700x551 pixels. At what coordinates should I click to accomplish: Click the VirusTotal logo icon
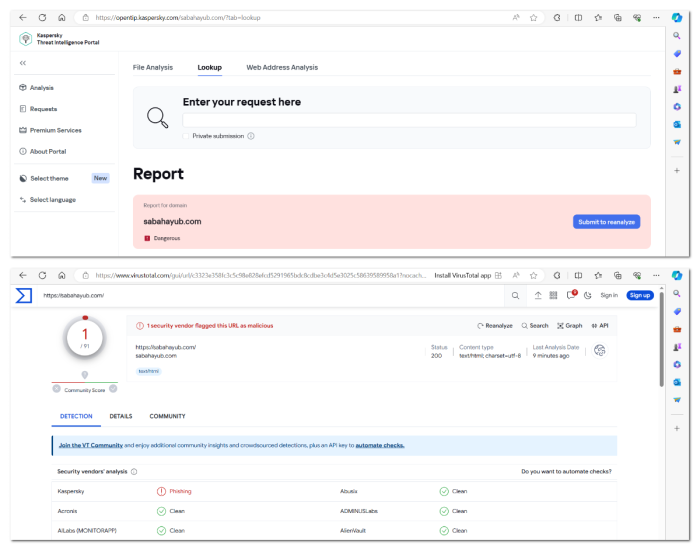click(x=24, y=295)
